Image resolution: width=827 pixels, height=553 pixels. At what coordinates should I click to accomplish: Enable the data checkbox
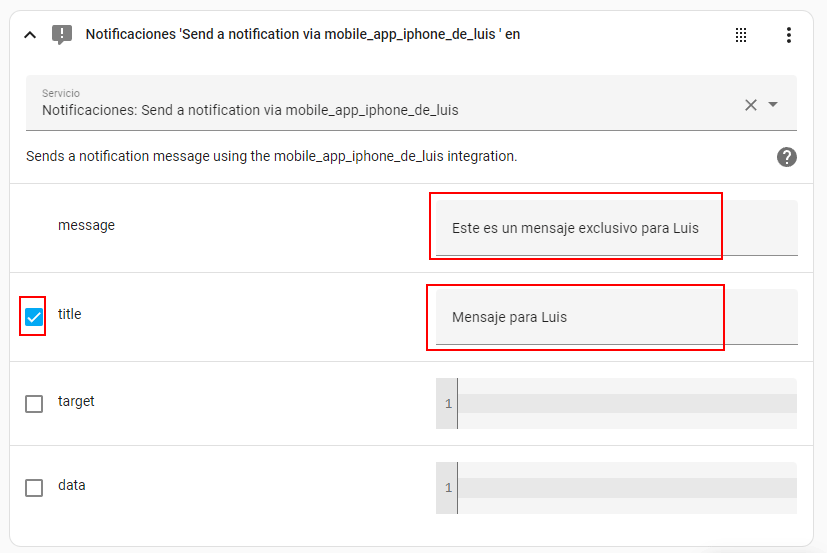34,488
